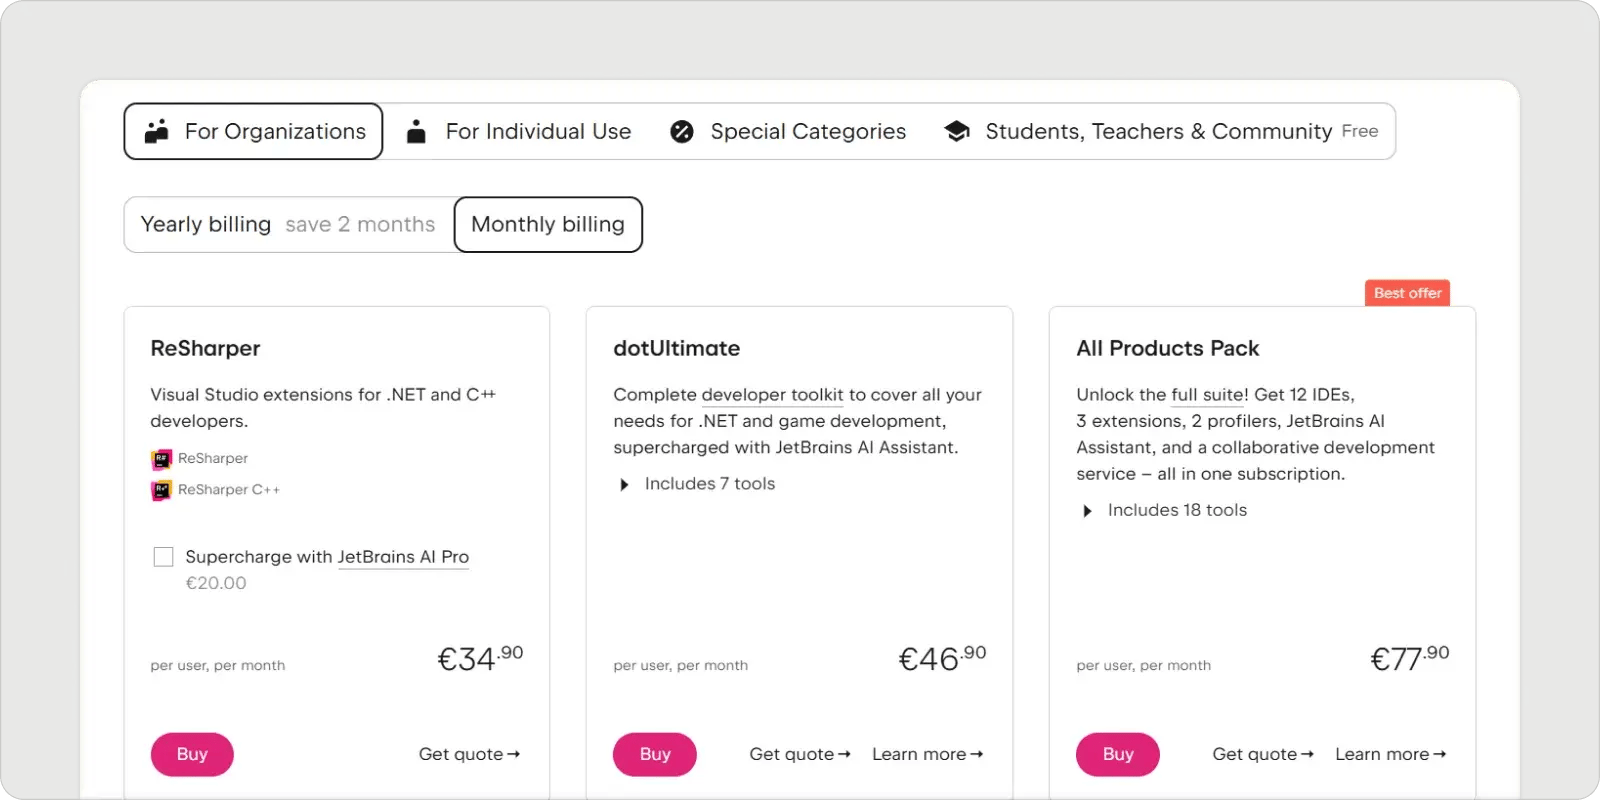Buy the All Products Pack

(x=1117, y=754)
